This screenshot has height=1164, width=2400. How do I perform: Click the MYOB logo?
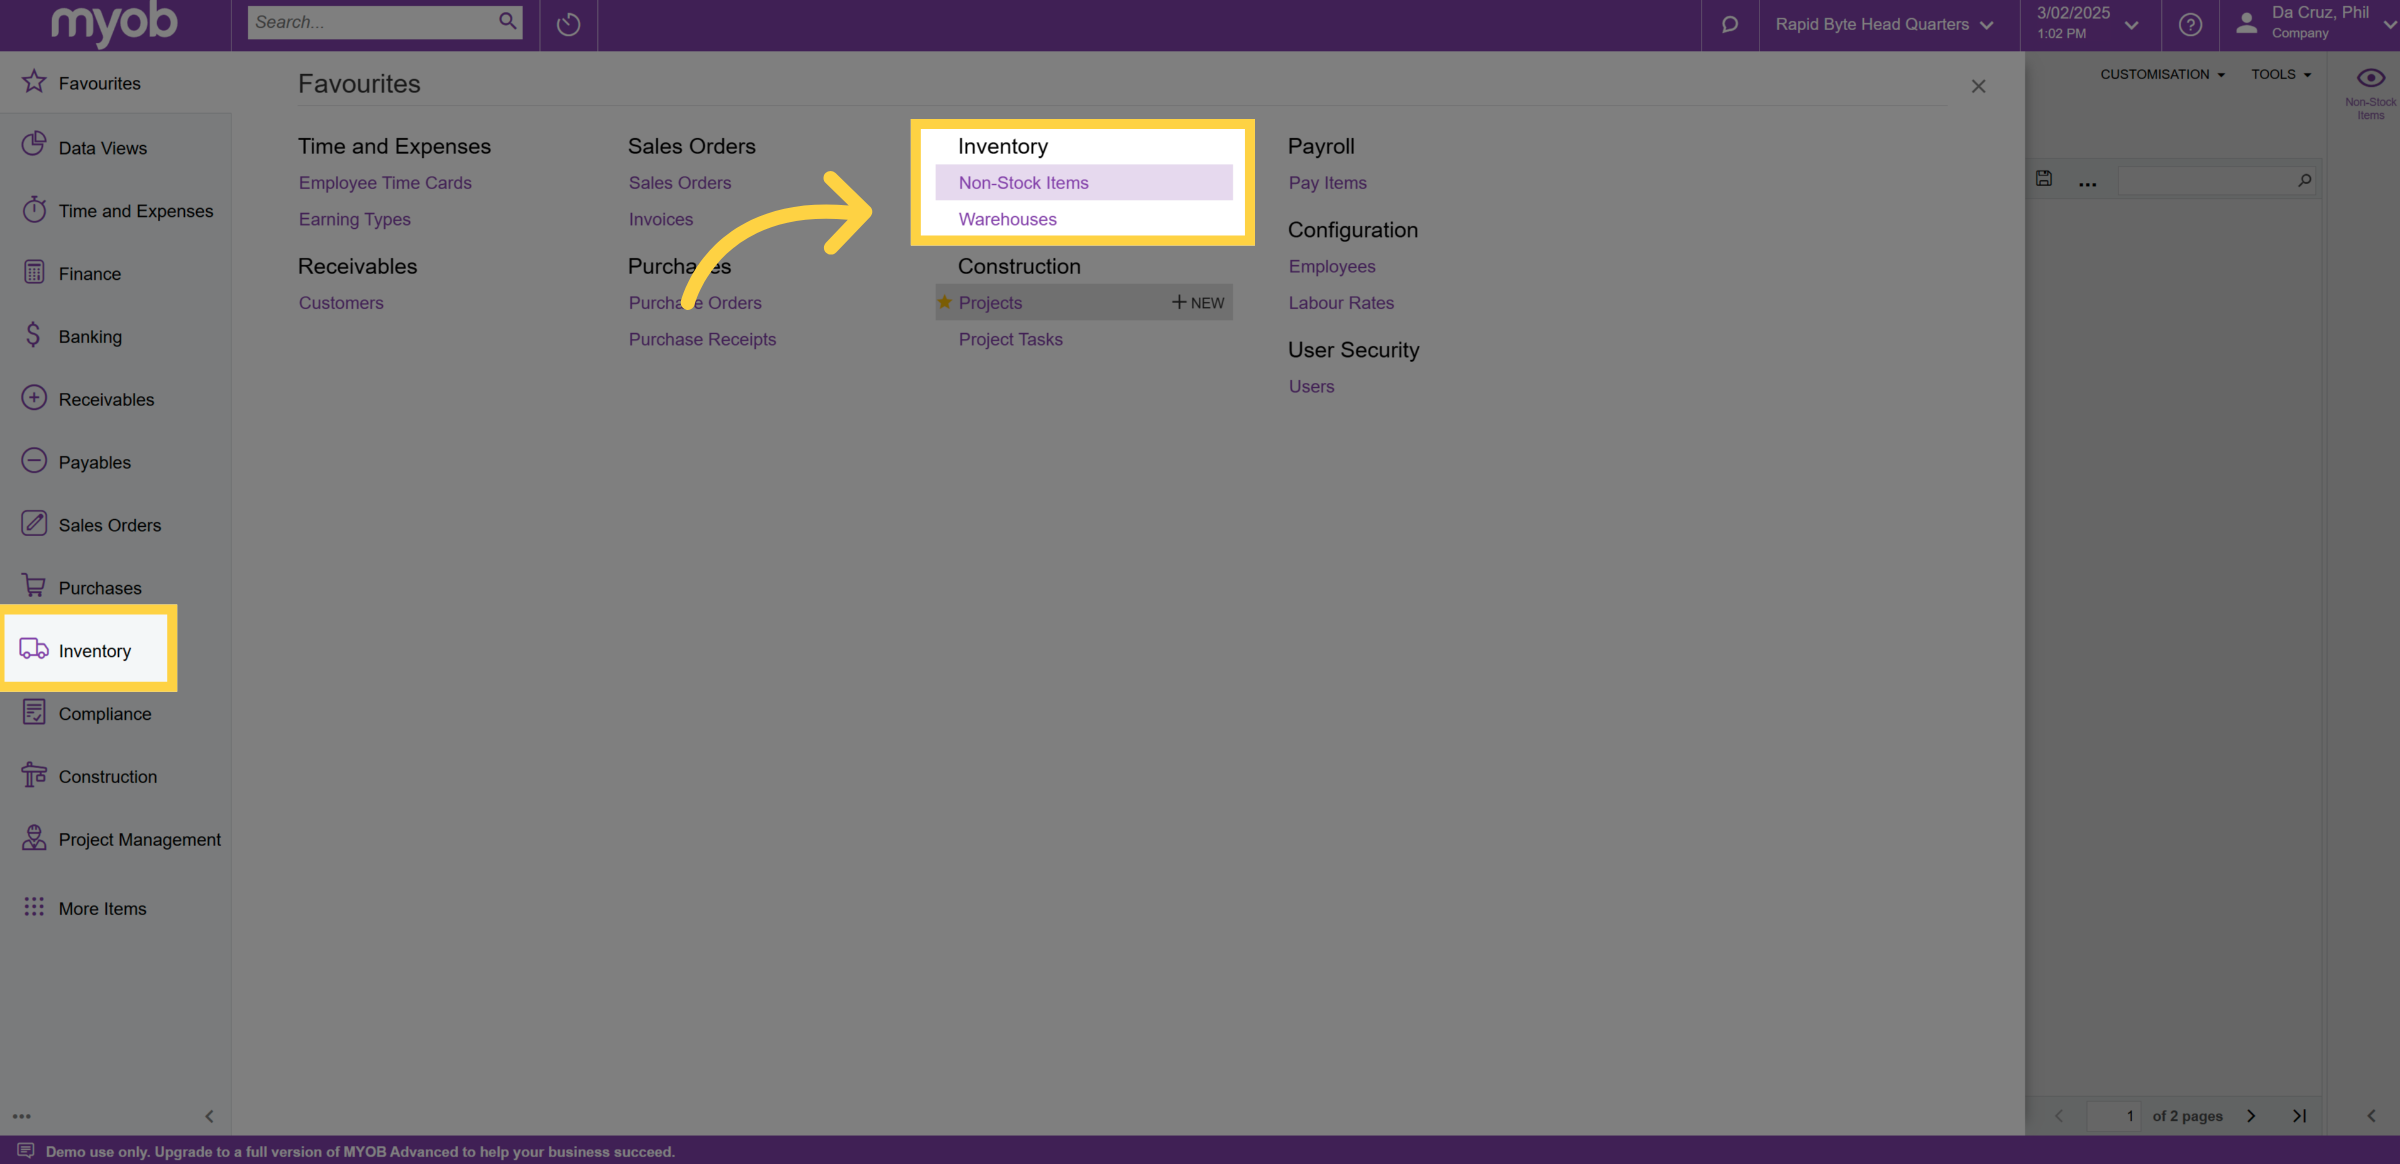pos(113,24)
